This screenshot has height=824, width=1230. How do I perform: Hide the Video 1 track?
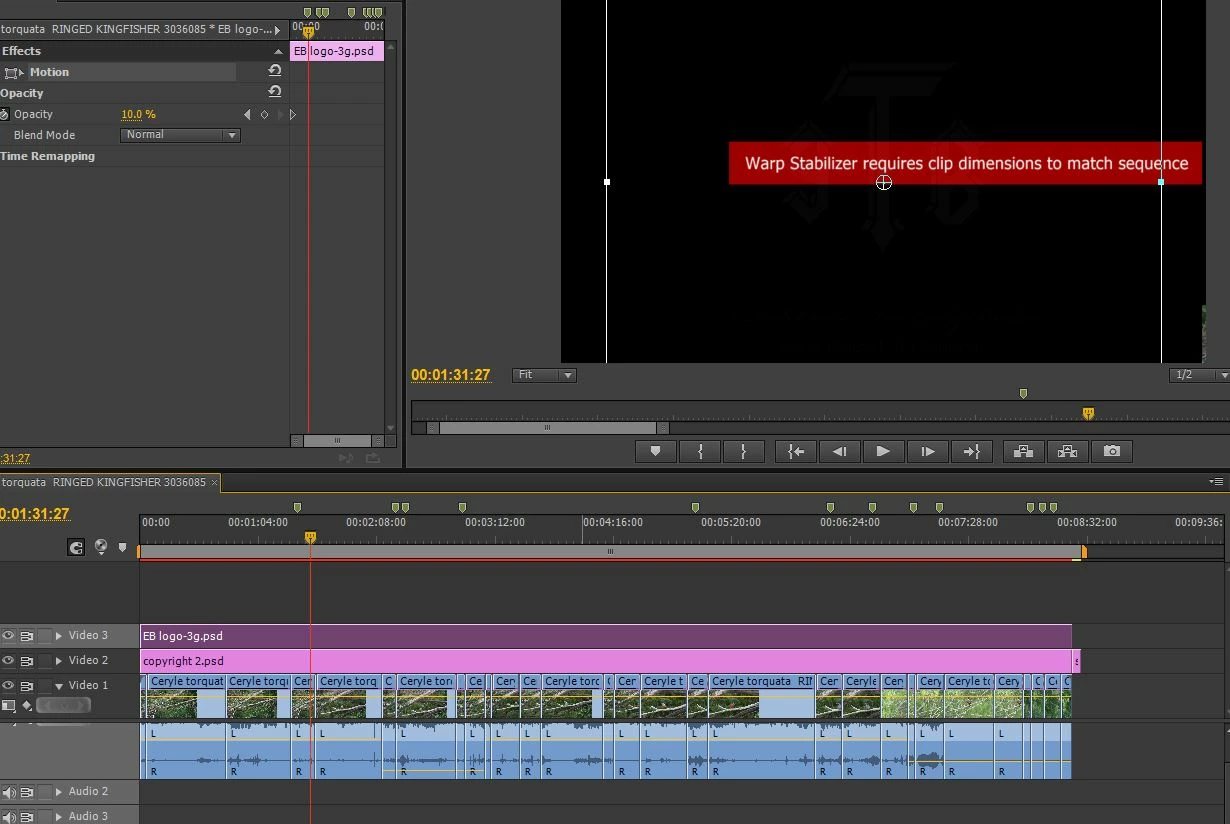coord(8,686)
